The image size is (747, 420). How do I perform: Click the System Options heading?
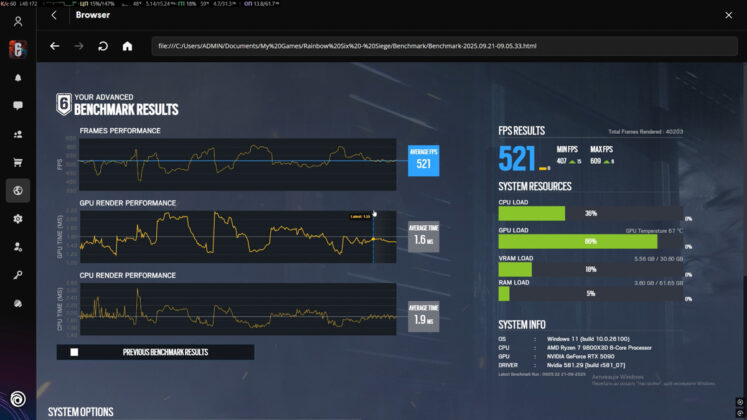coord(81,412)
